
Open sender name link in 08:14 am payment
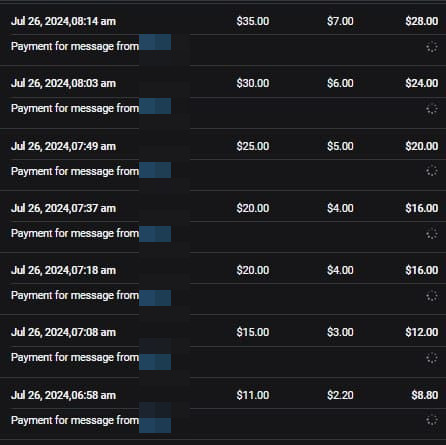155,42
